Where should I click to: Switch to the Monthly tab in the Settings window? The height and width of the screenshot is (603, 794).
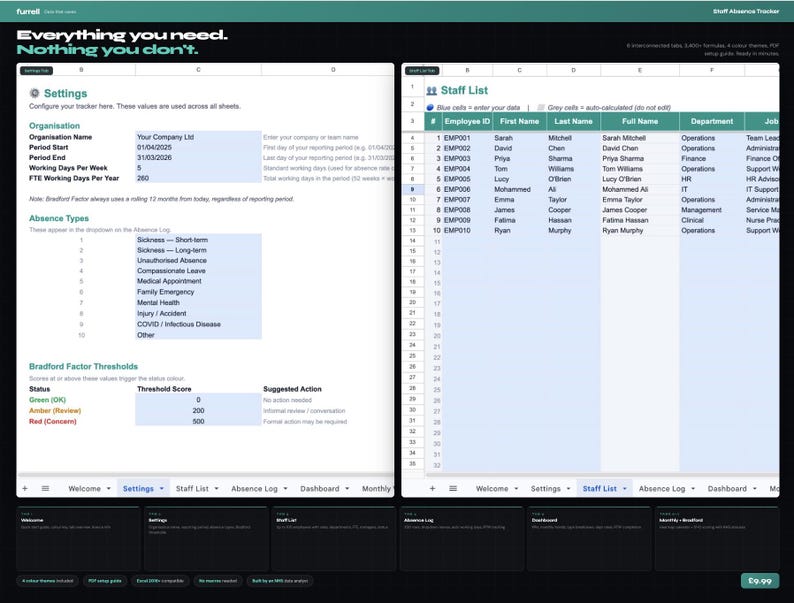(x=376, y=489)
